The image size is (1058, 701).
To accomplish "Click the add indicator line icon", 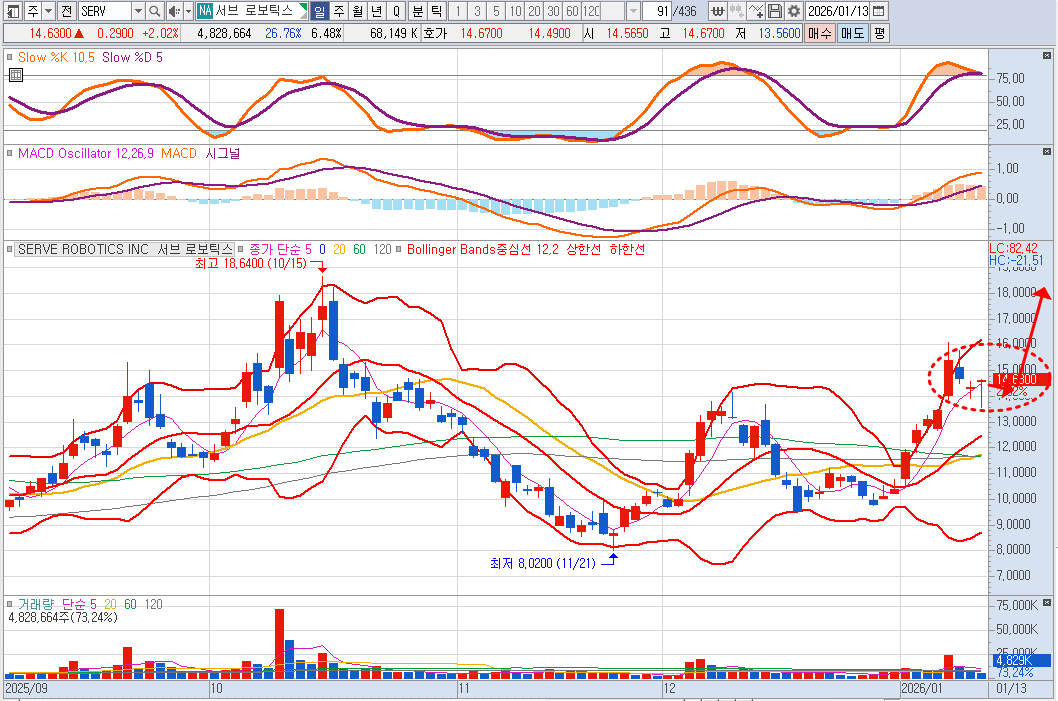I will tap(756, 11).
